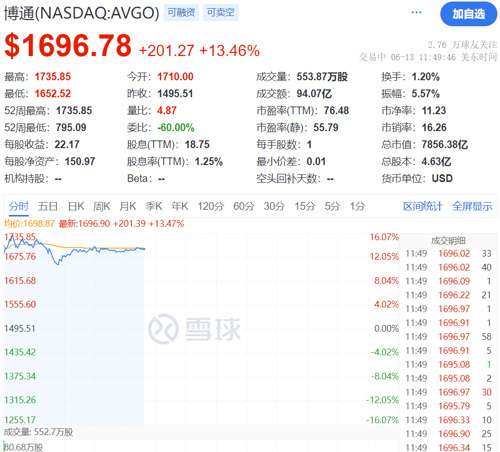This screenshot has width=500, height=452.
Task: Switch to the 1分 interval tab
Action: pyautogui.click(x=357, y=206)
